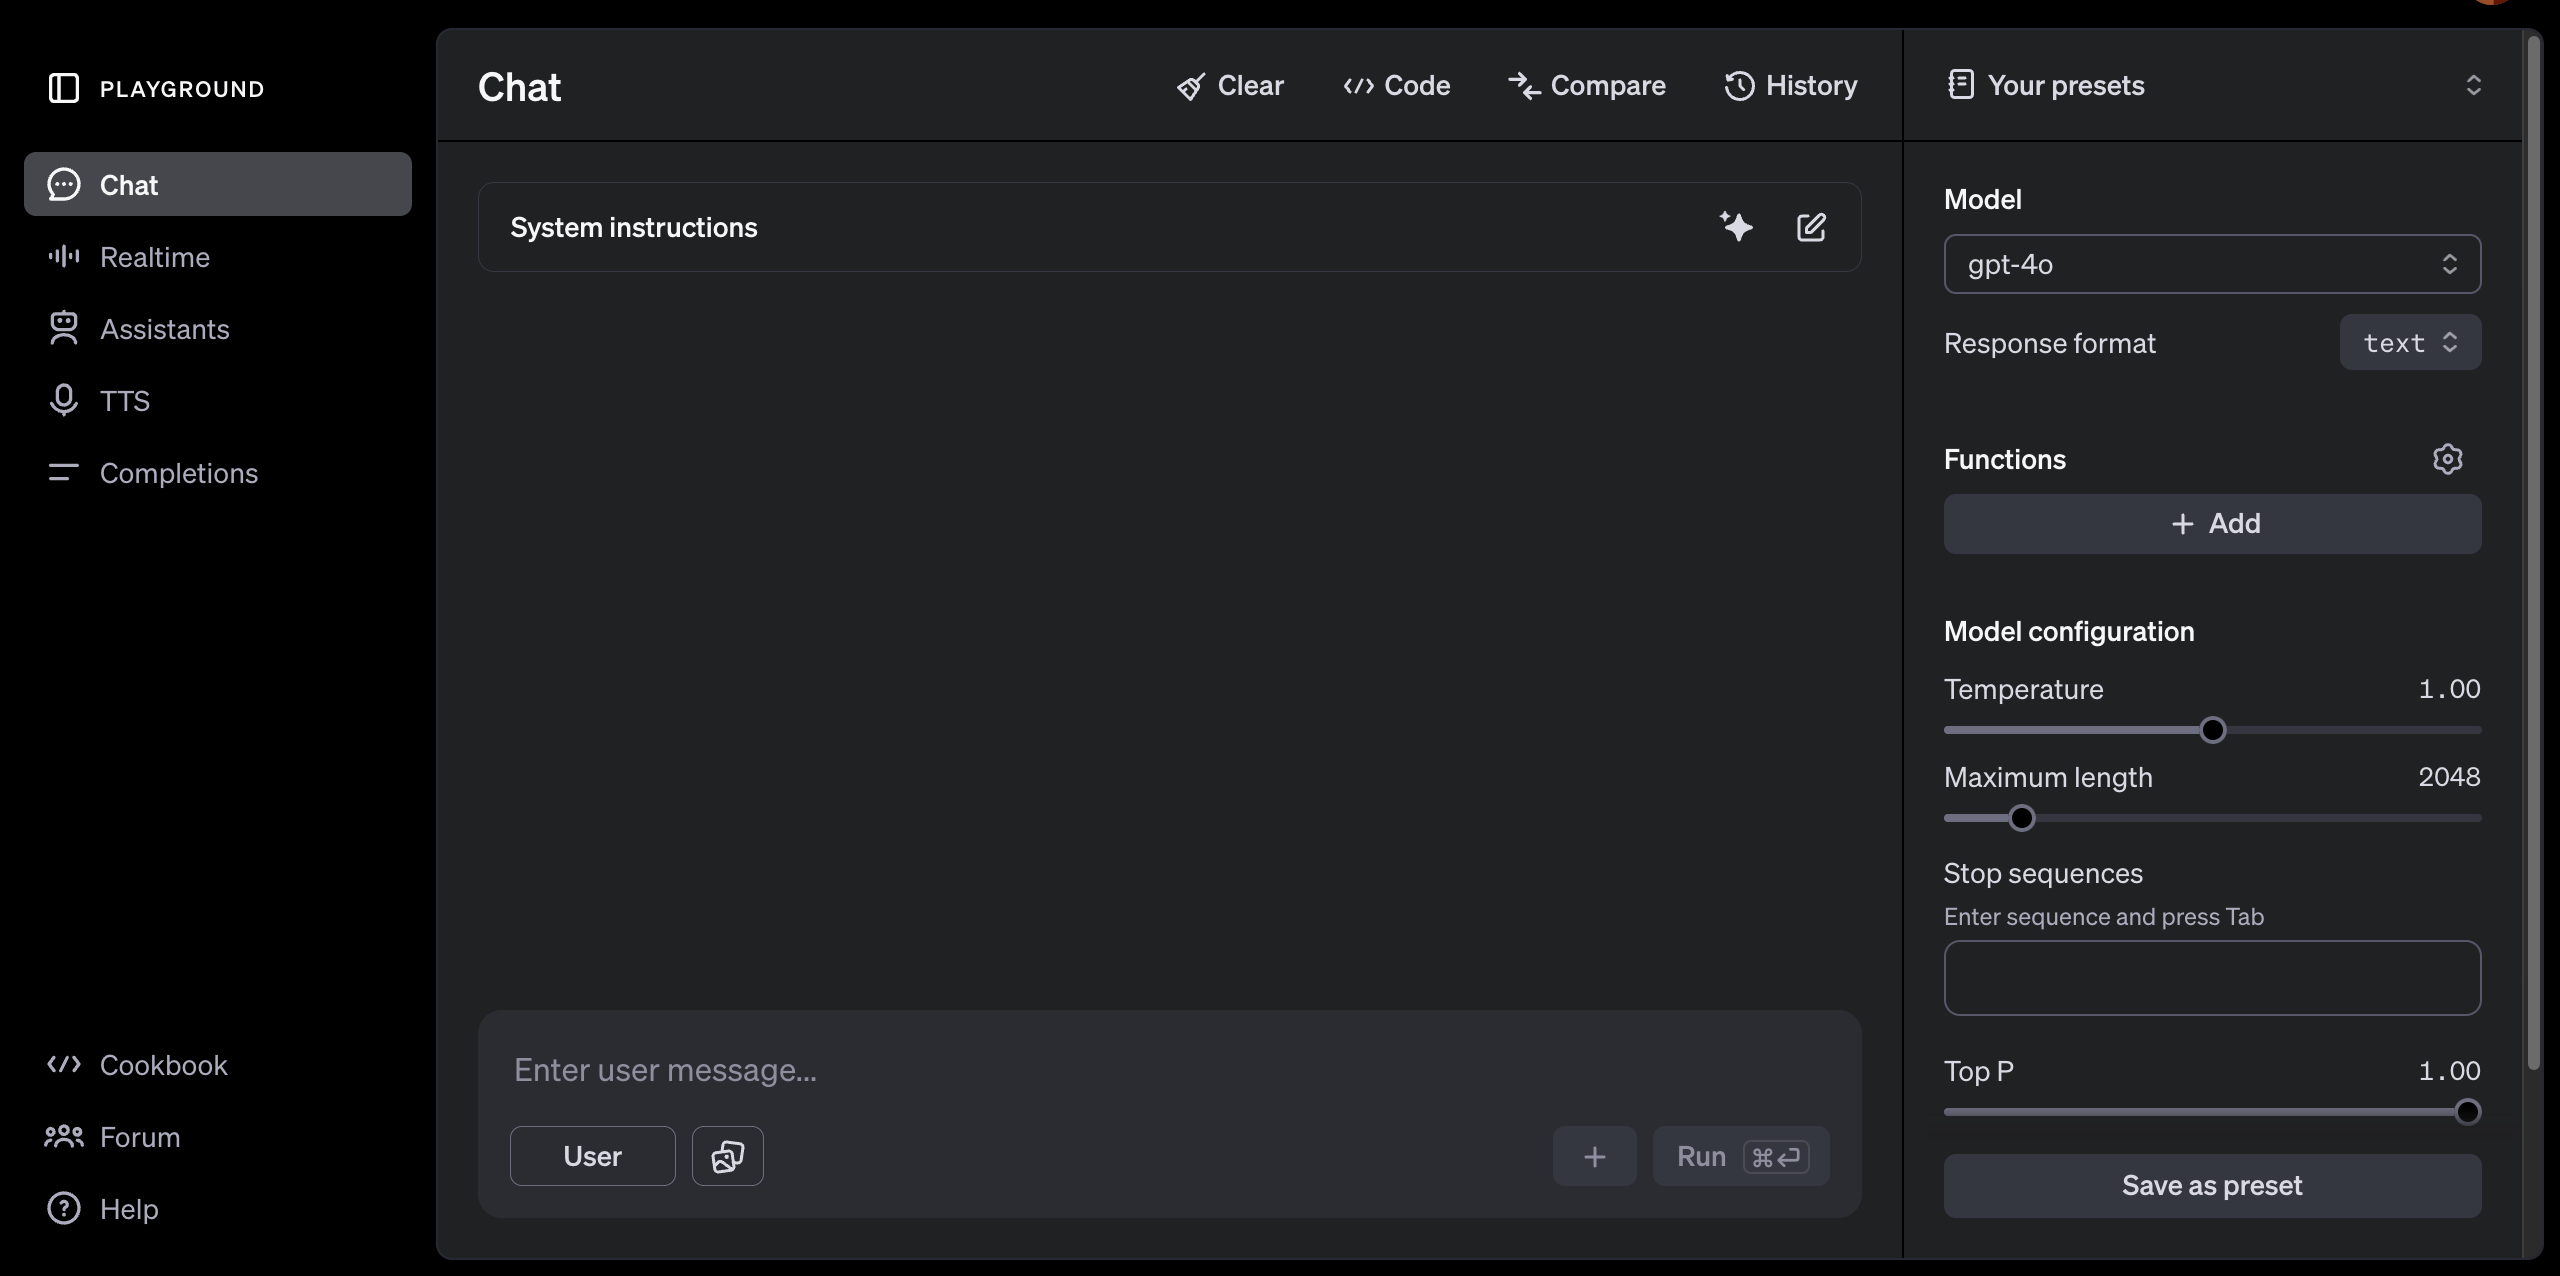The image size is (2560, 1276).
Task: Click the auto-fix sparkle icon
Action: [1736, 227]
